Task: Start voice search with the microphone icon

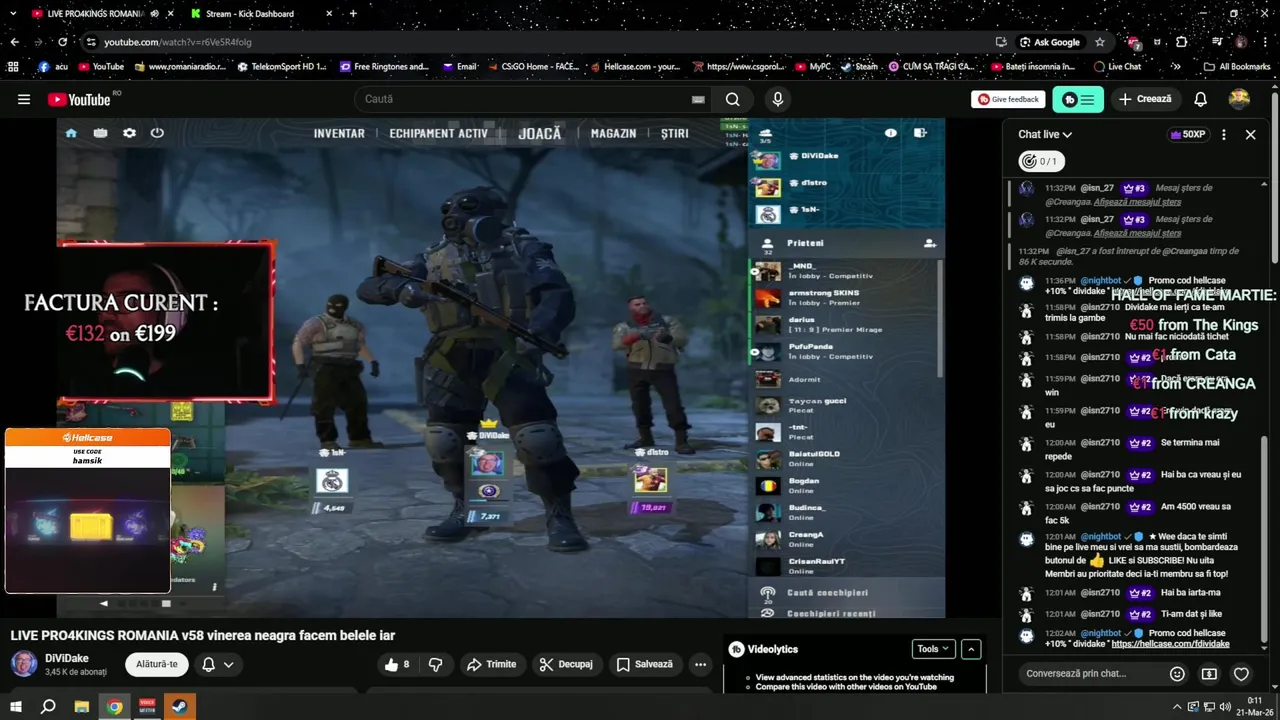Action: click(x=778, y=99)
